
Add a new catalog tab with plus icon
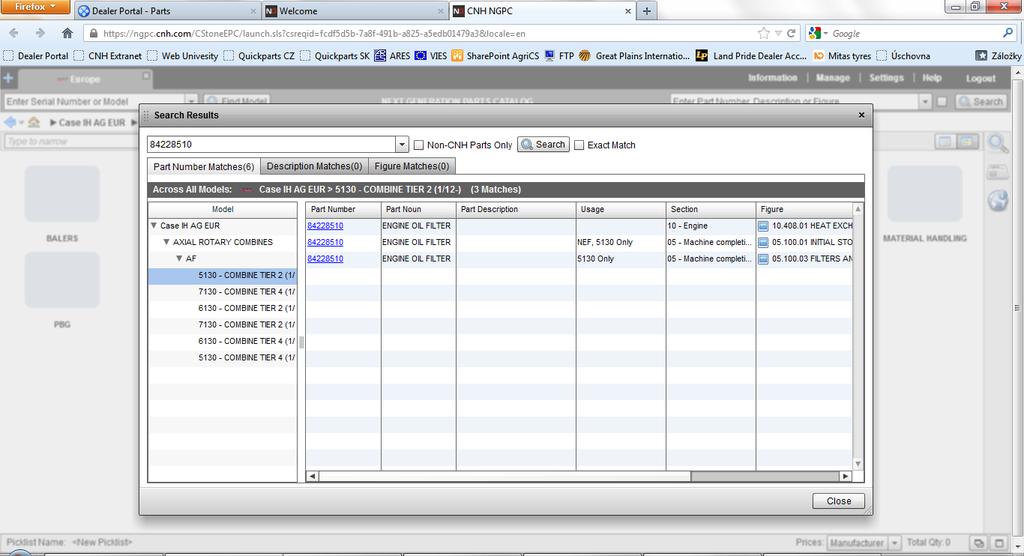[8, 78]
